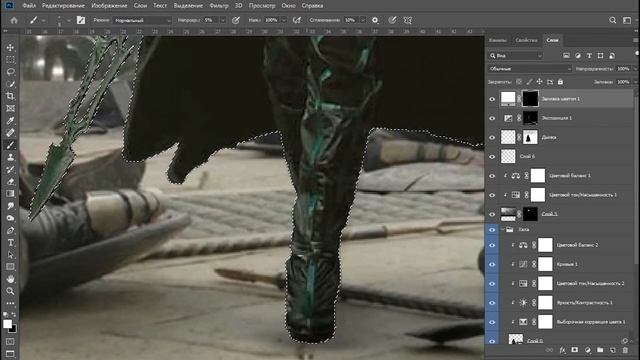Hide the Кривые 1 layer

coord(492,264)
